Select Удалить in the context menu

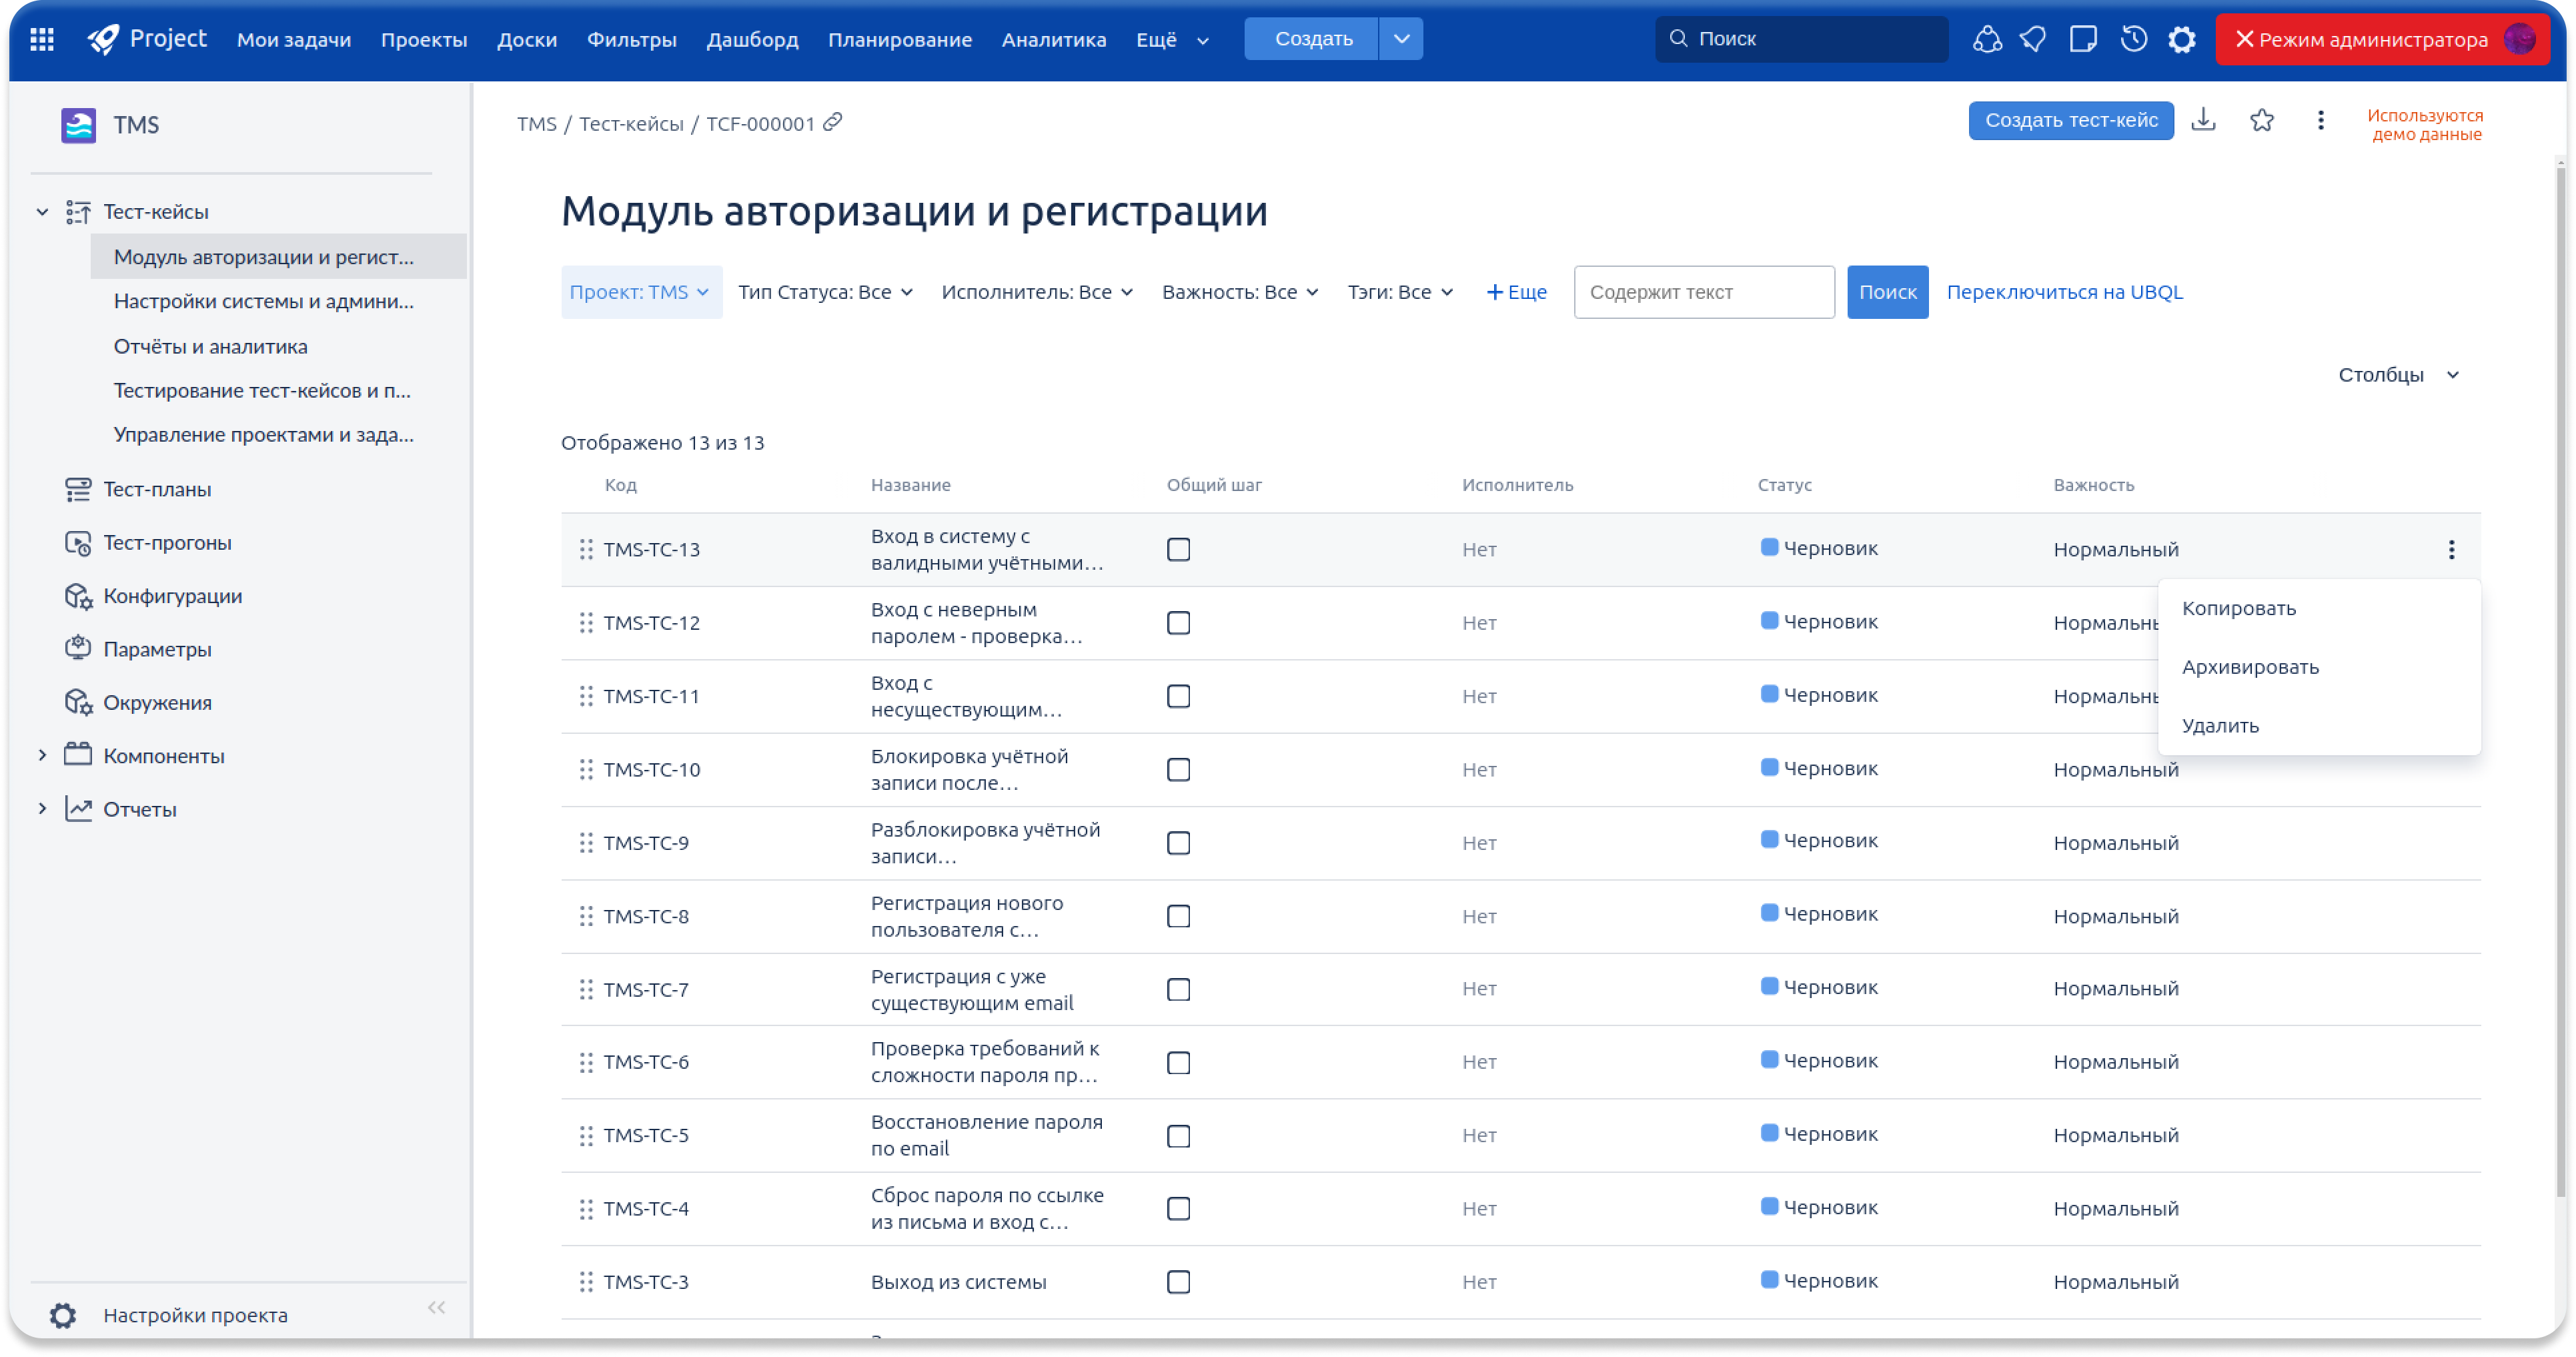pyautogui.click(x=2220, y=726)
